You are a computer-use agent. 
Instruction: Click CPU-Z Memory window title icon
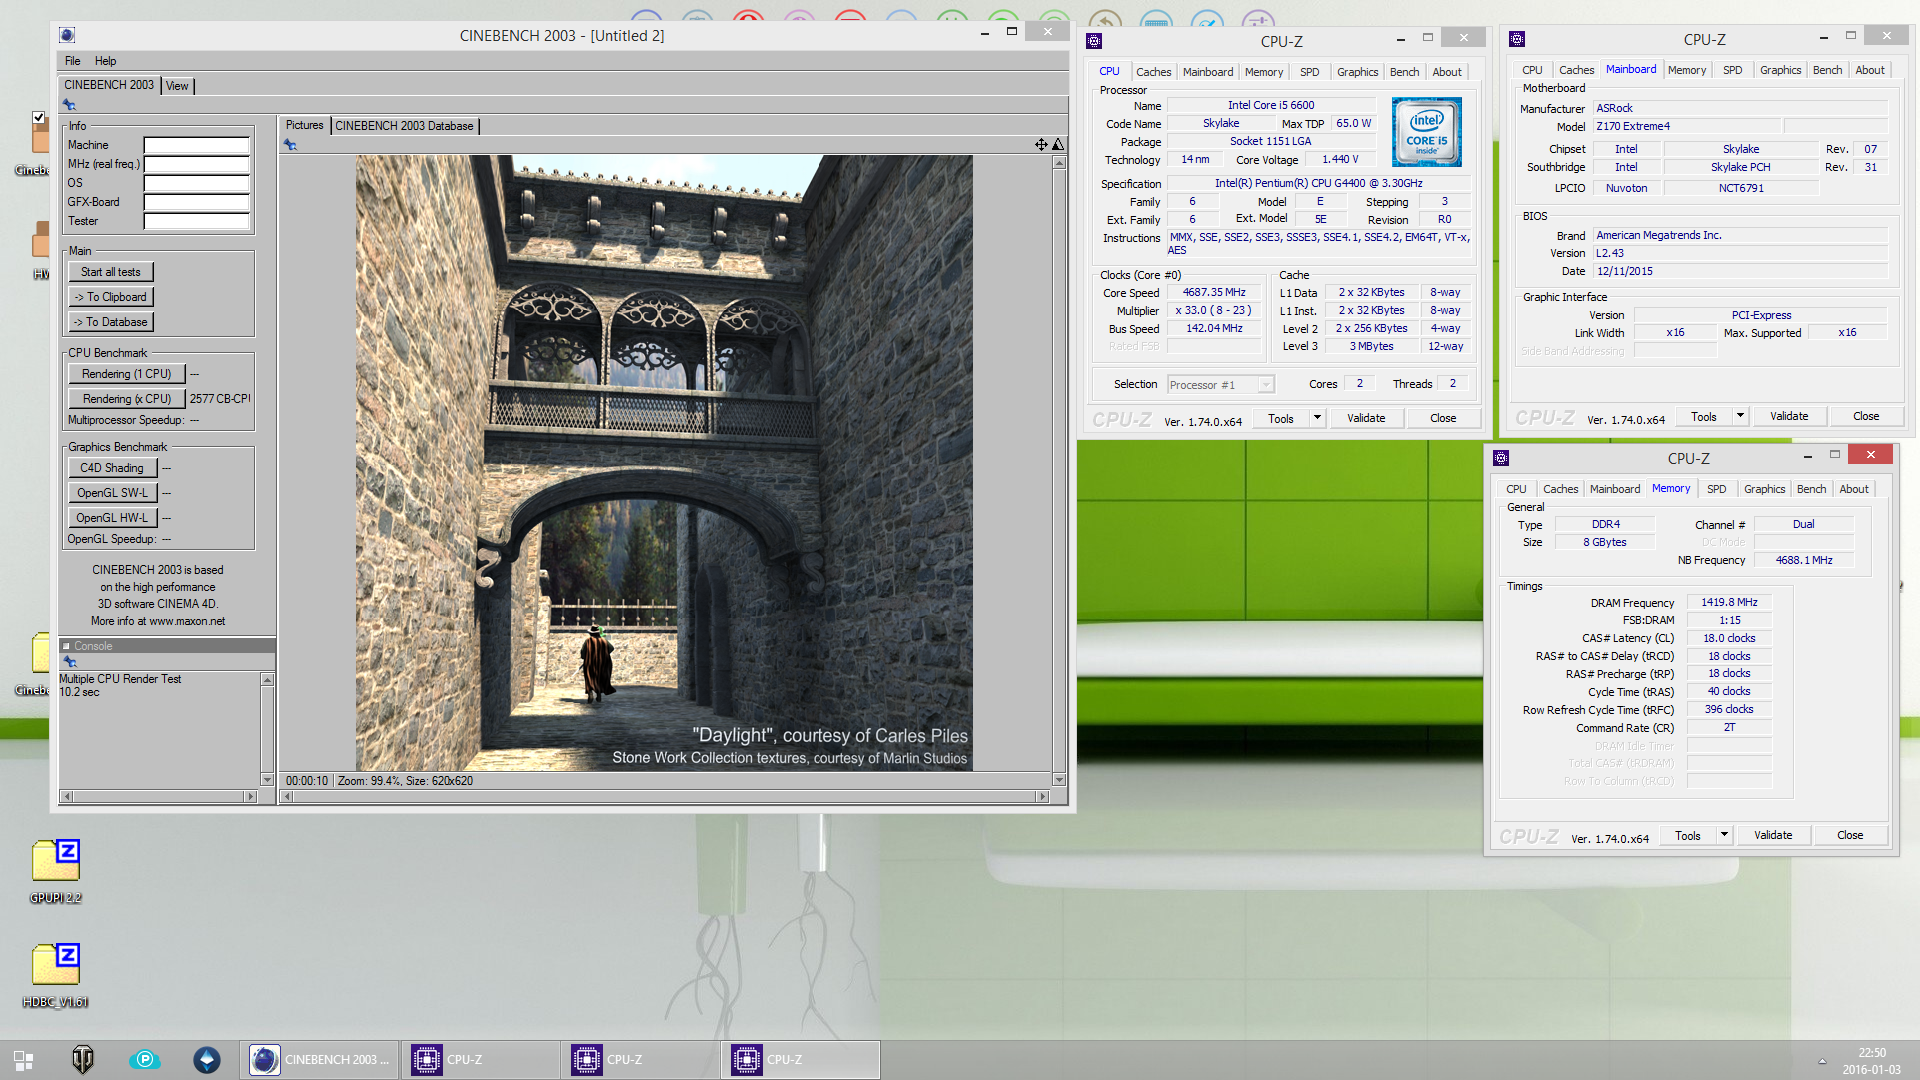point(1501,458)
